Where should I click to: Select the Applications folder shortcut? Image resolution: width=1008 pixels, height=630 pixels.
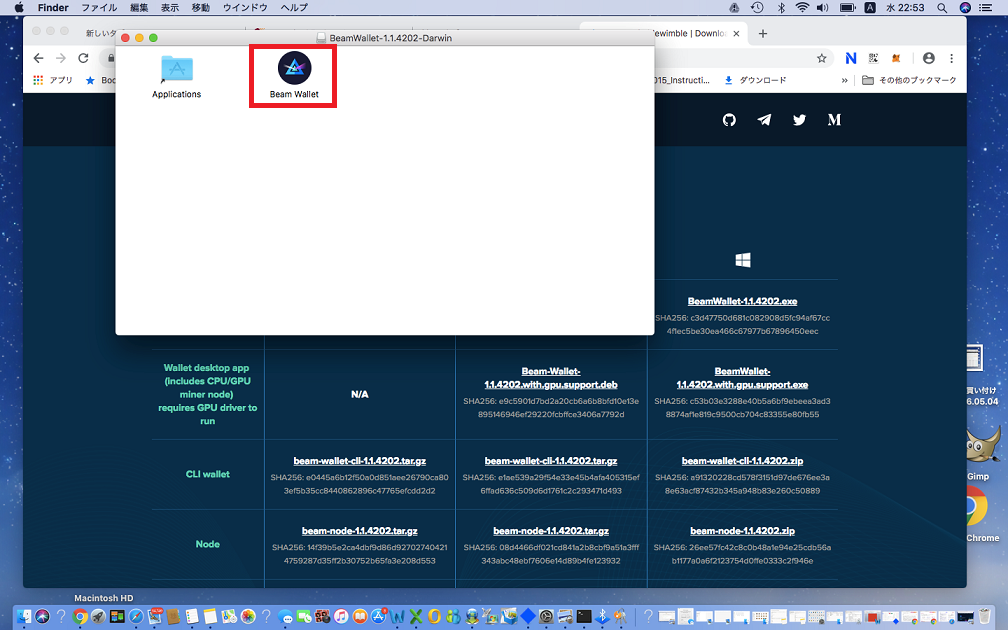tap(177, 69)
